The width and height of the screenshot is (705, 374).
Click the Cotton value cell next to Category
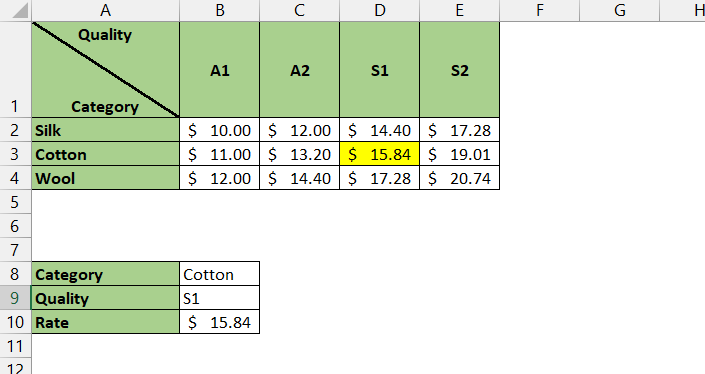219,274
